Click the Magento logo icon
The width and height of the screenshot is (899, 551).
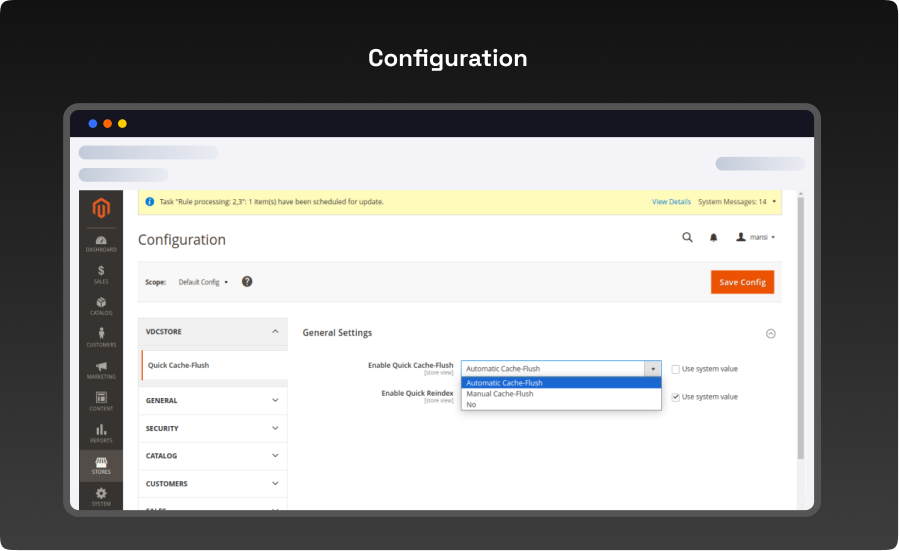100,208
